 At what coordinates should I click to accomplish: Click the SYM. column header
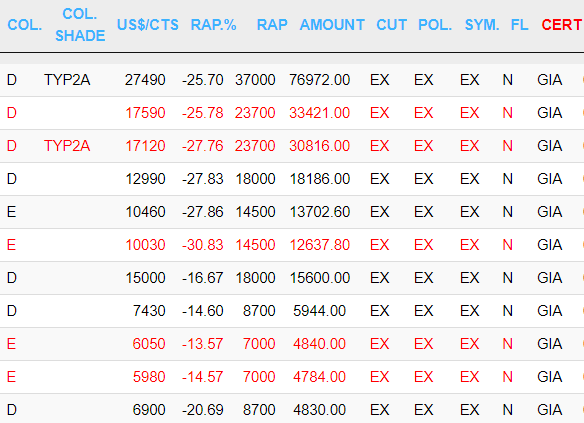(x=482, y=25)
